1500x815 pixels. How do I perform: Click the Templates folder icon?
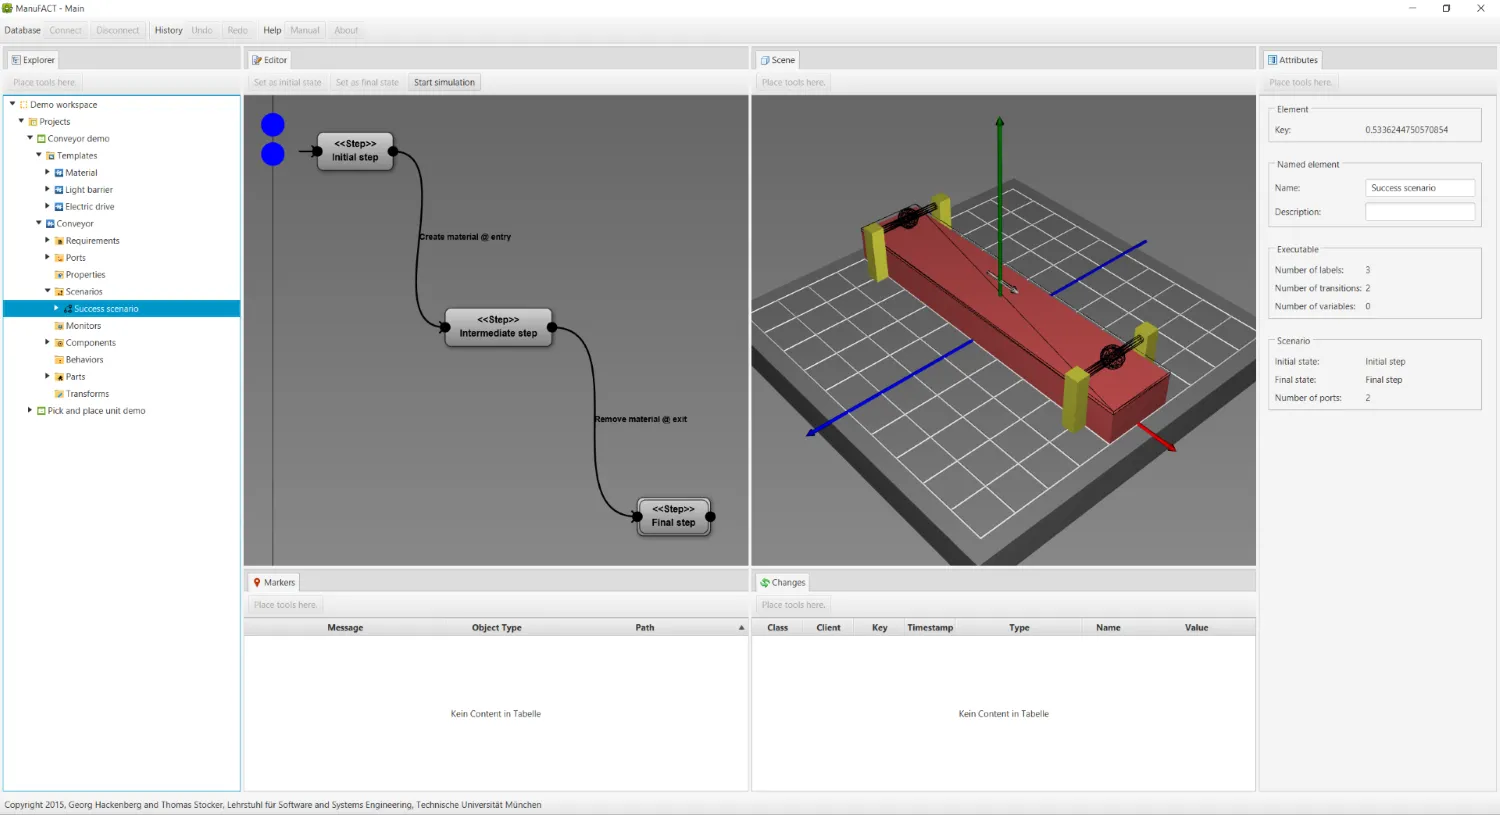(50, 156)
